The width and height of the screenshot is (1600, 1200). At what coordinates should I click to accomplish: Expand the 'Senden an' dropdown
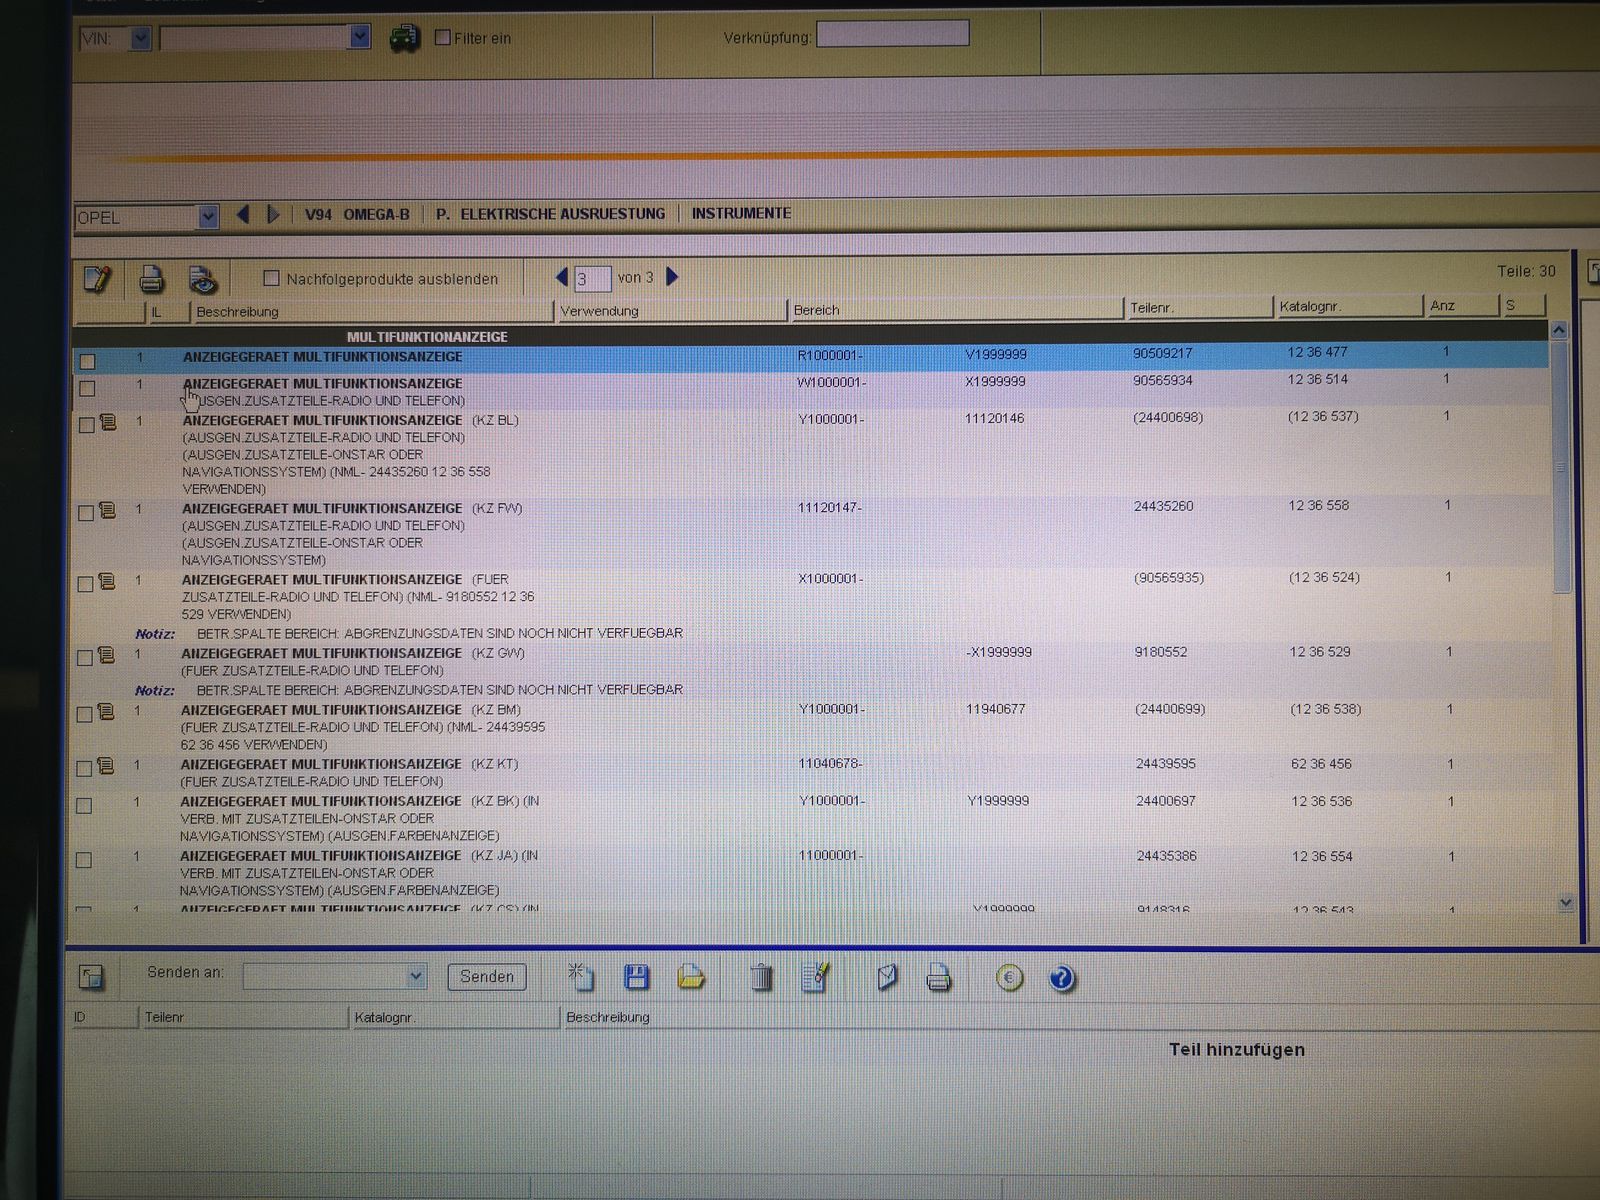(416, 976)
